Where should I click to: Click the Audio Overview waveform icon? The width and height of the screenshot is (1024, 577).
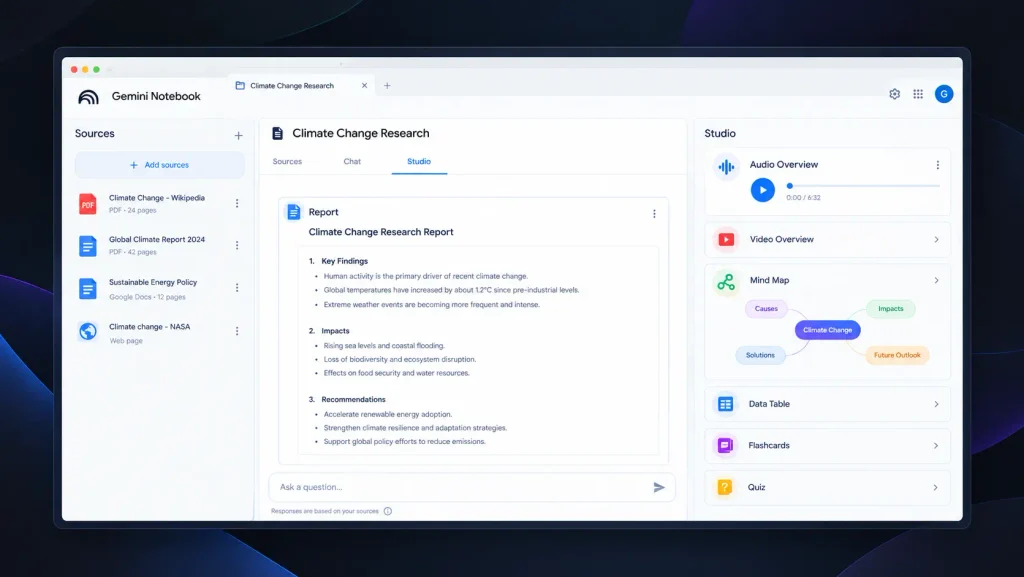click(726, 166)
